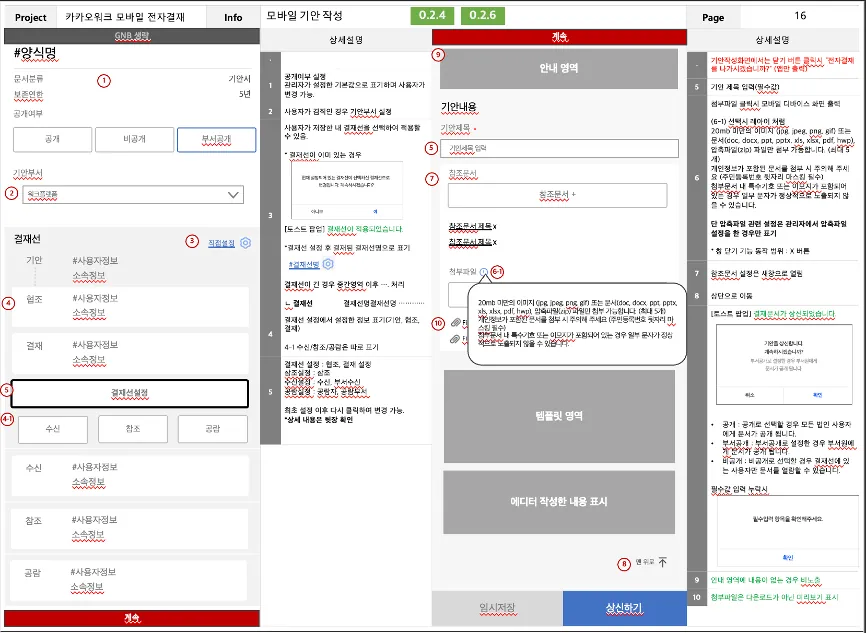Click the 직접설정 link

tap(221, 243)
